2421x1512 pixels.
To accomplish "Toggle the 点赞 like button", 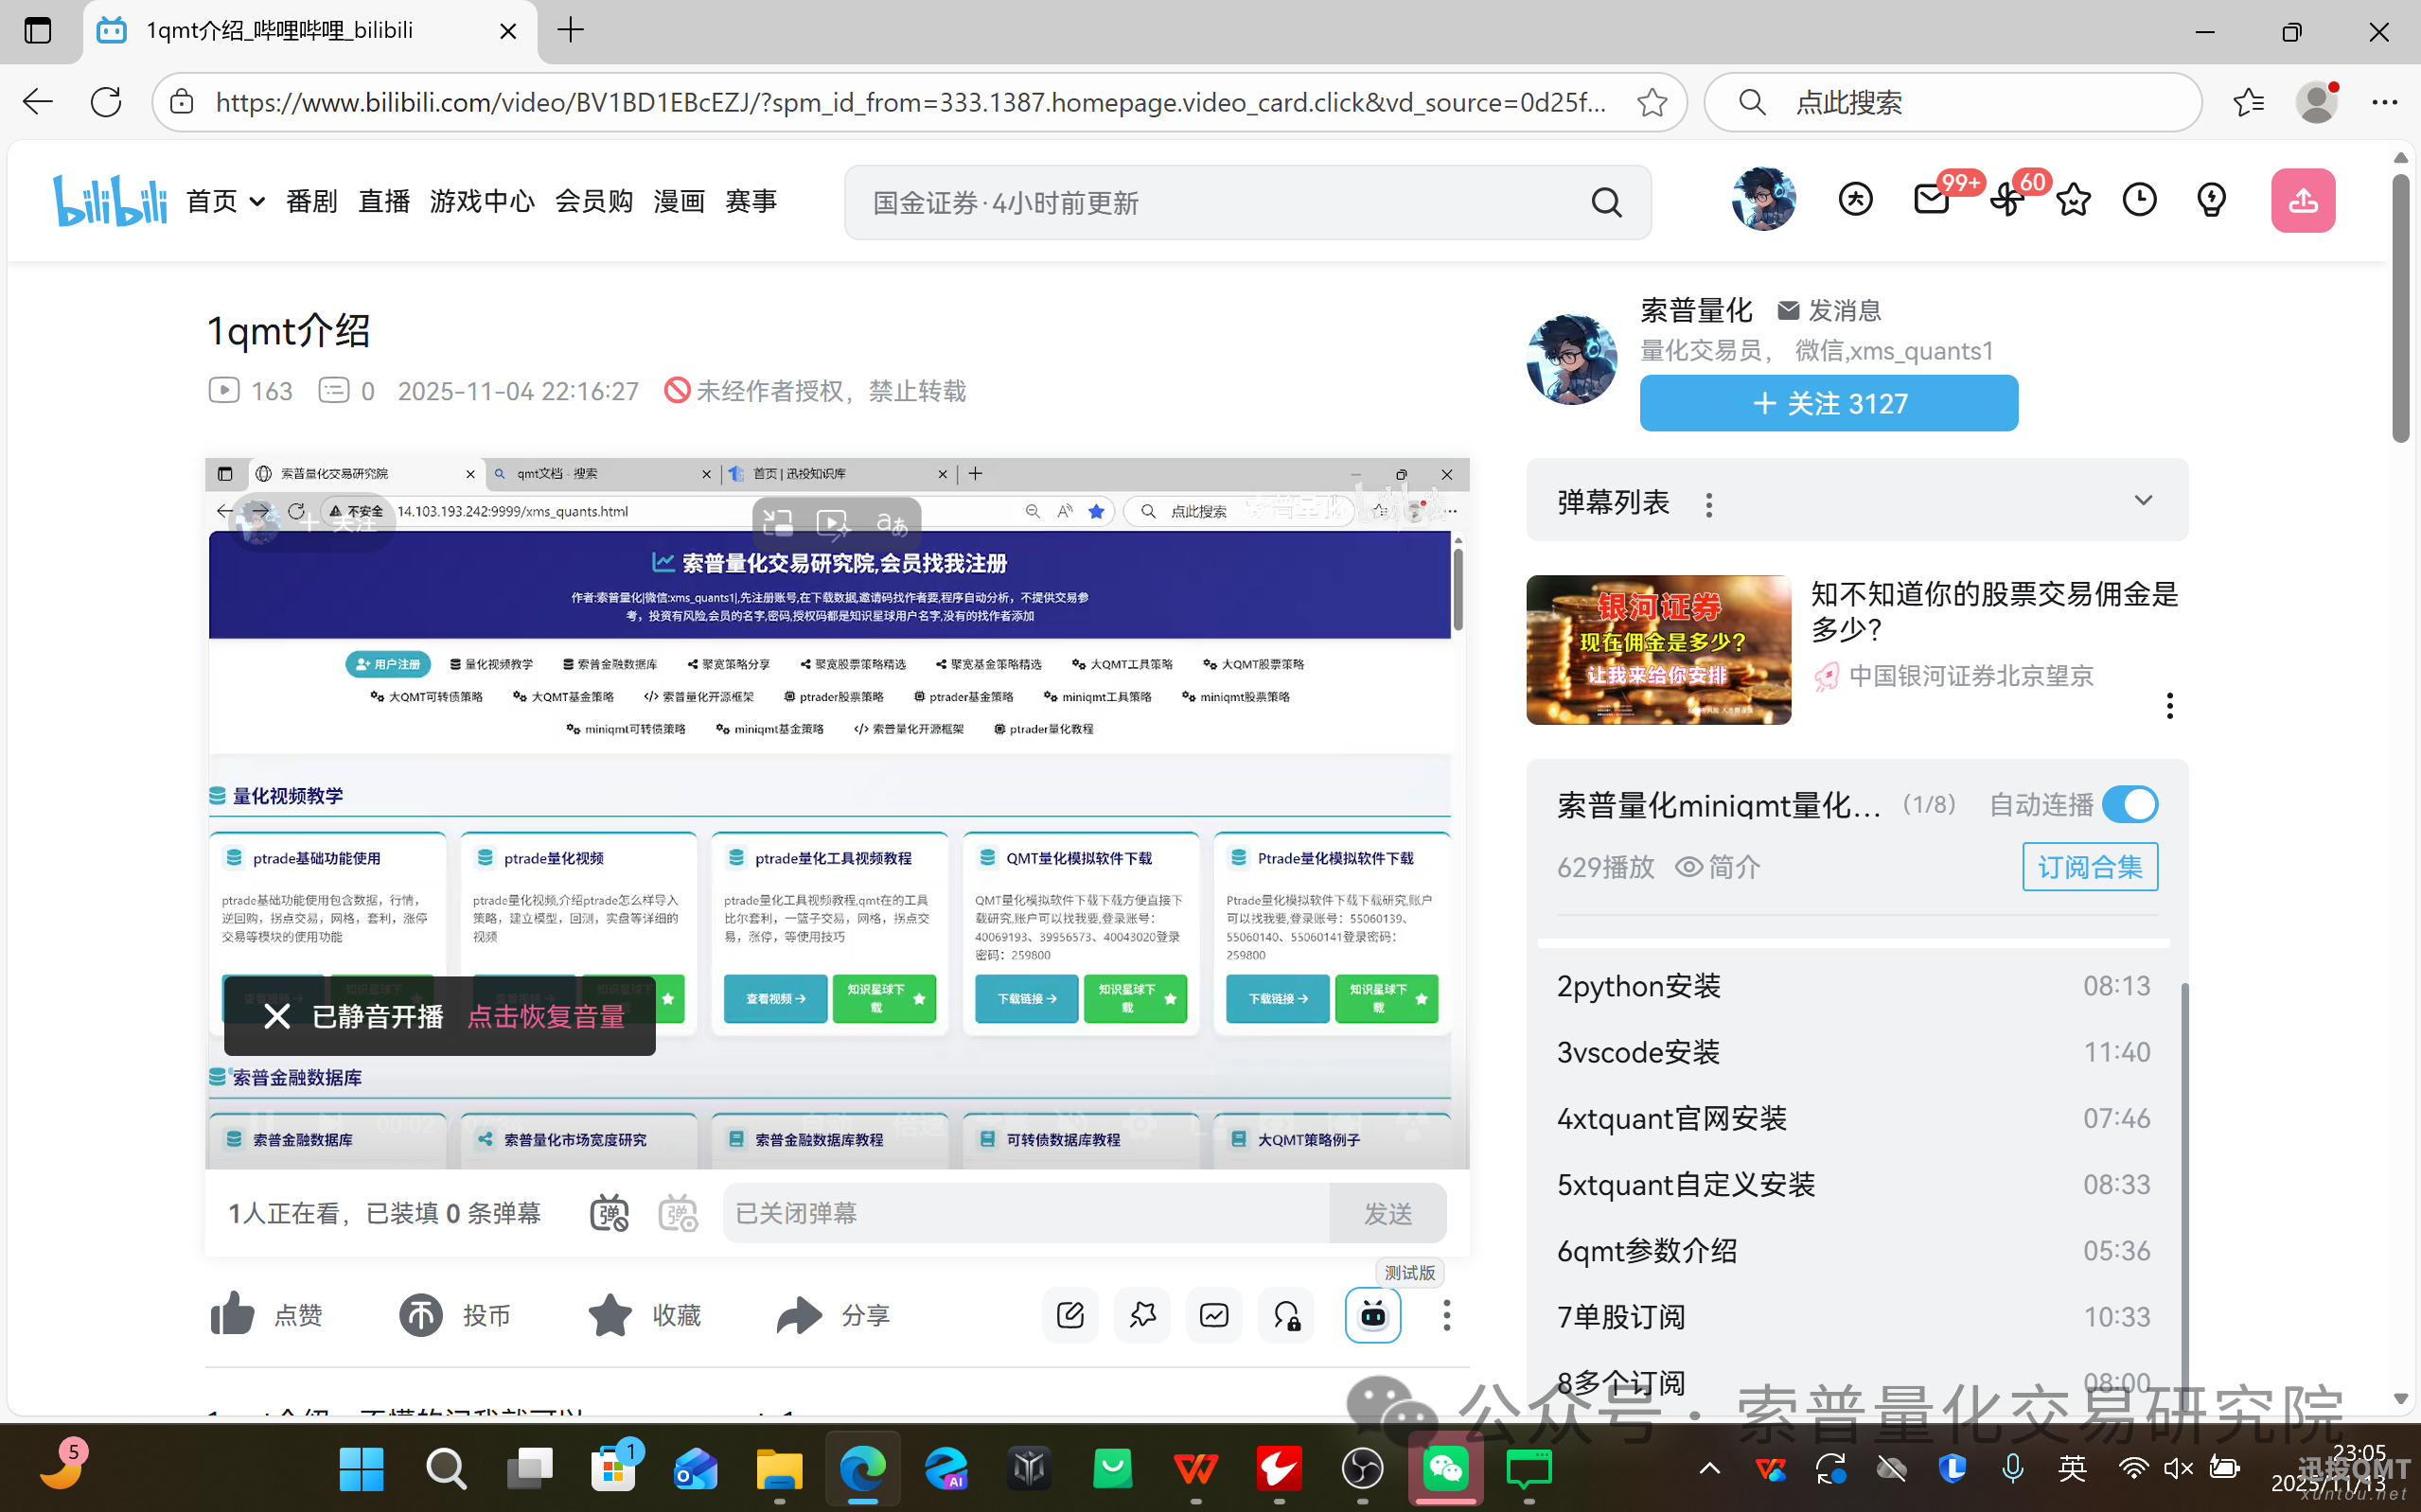I will 232,1315.
